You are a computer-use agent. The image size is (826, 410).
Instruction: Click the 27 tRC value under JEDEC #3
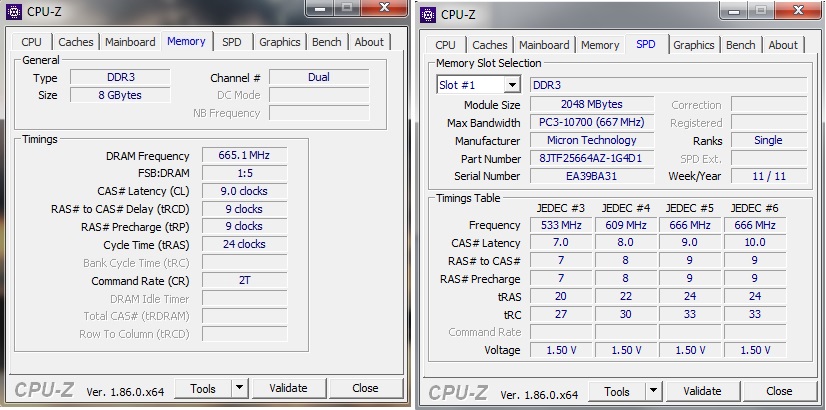click(x=561, y=314)
